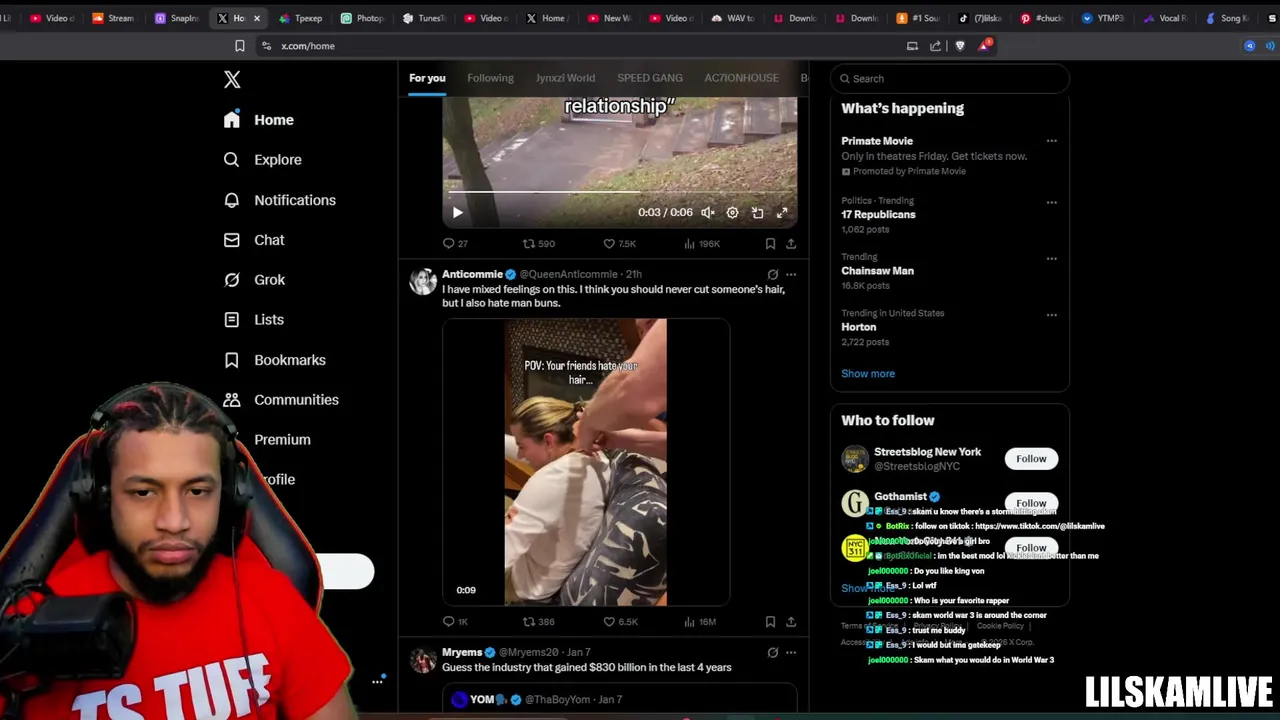1280x720 pixels.
Task: Reply to Anticommie post with 1K comments
Action: pos(455,622)
